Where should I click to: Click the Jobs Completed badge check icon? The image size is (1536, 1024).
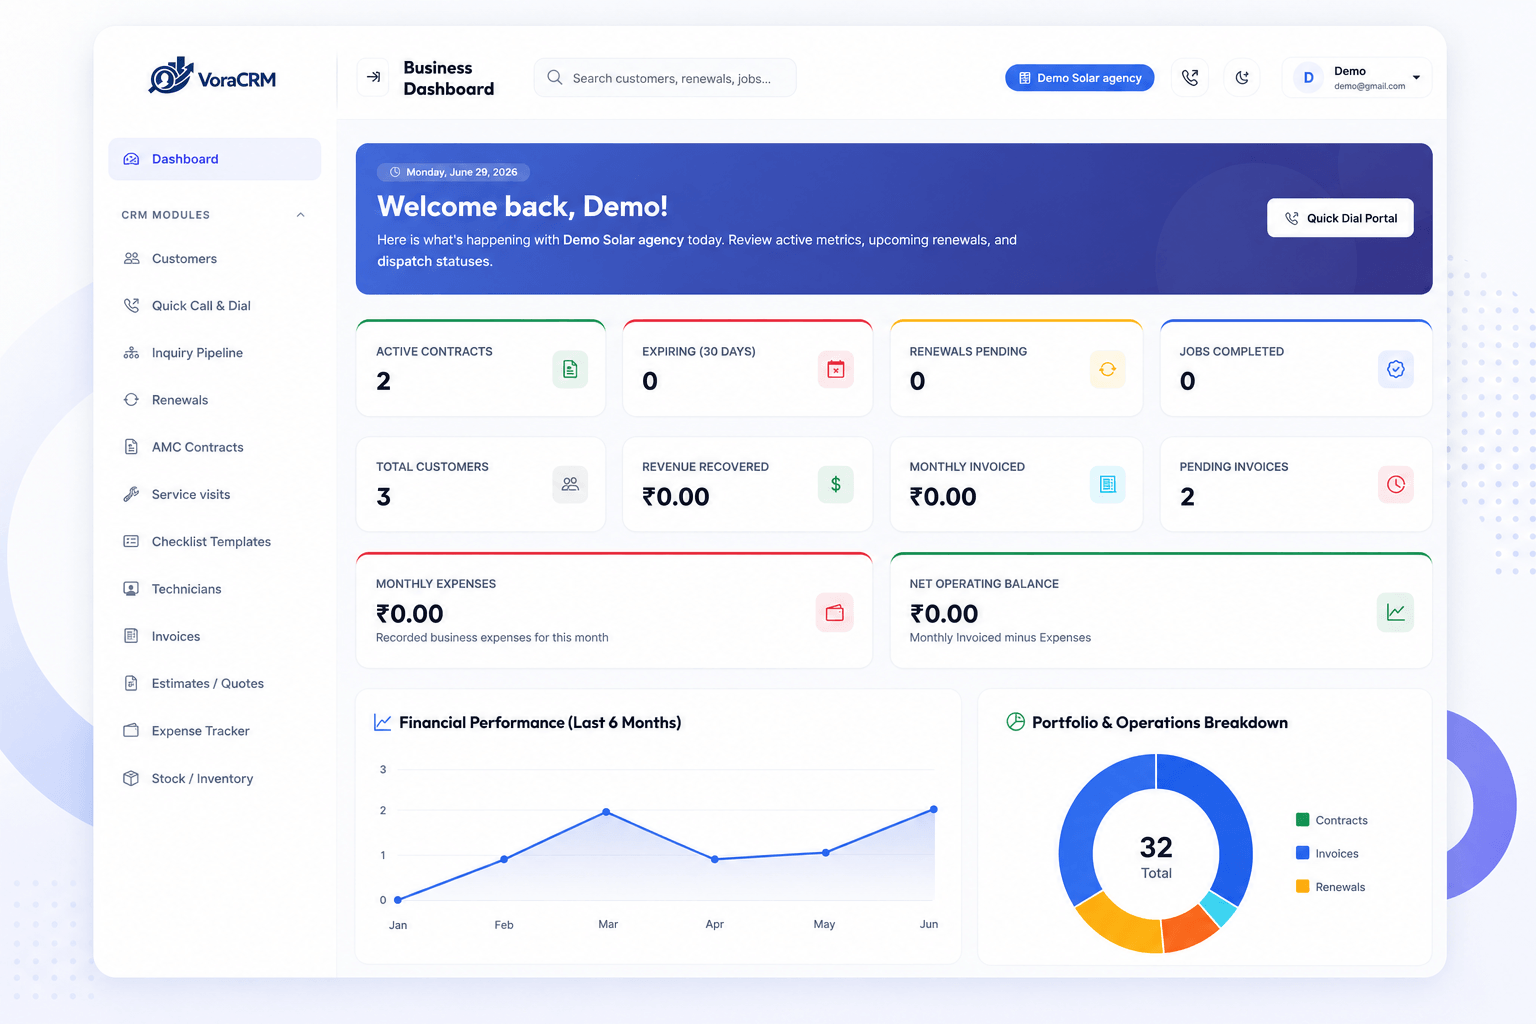click(1396, 370)
